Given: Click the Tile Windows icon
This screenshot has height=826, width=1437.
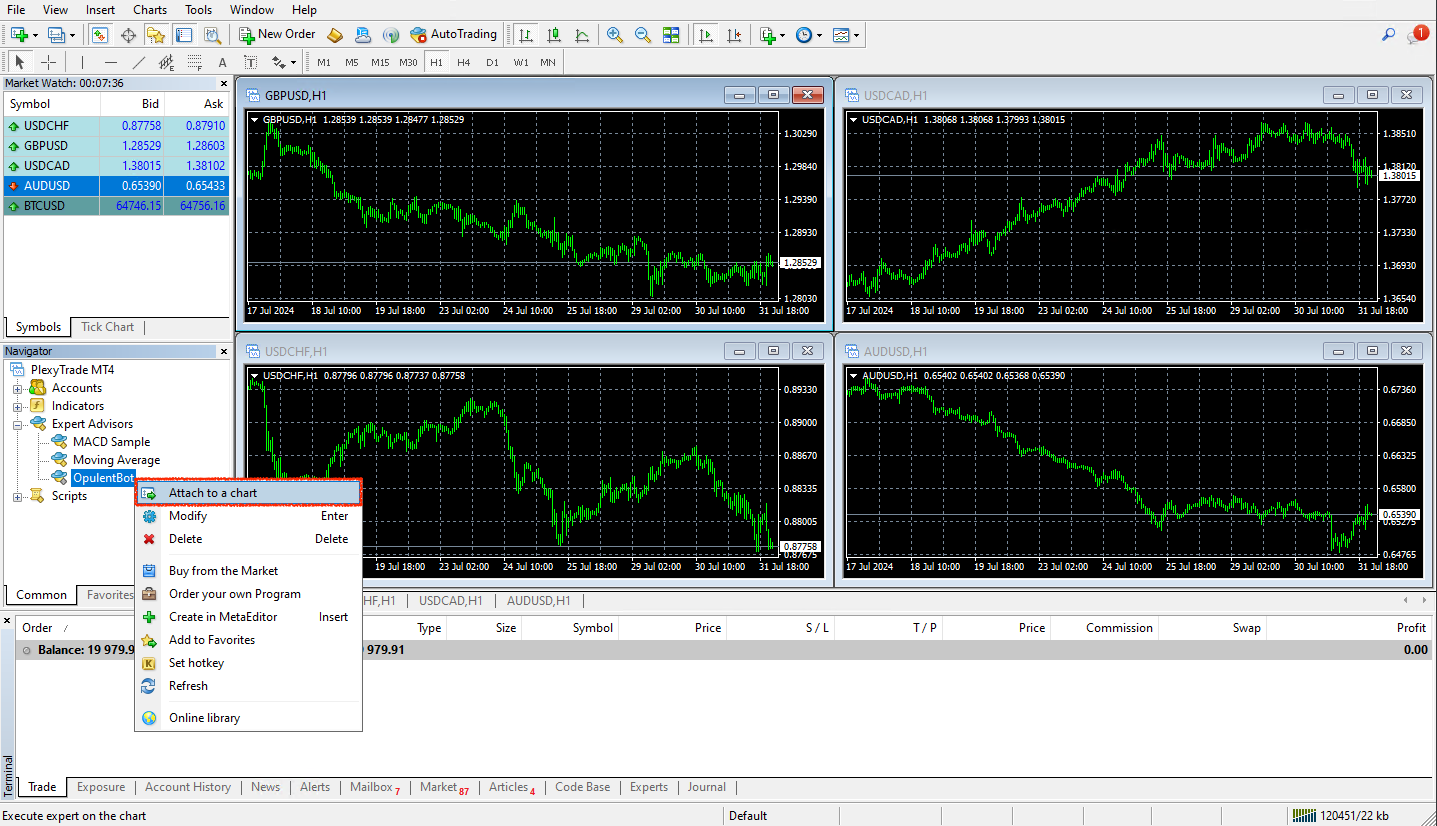Looking at the screenshot, I should click(671, 35).
